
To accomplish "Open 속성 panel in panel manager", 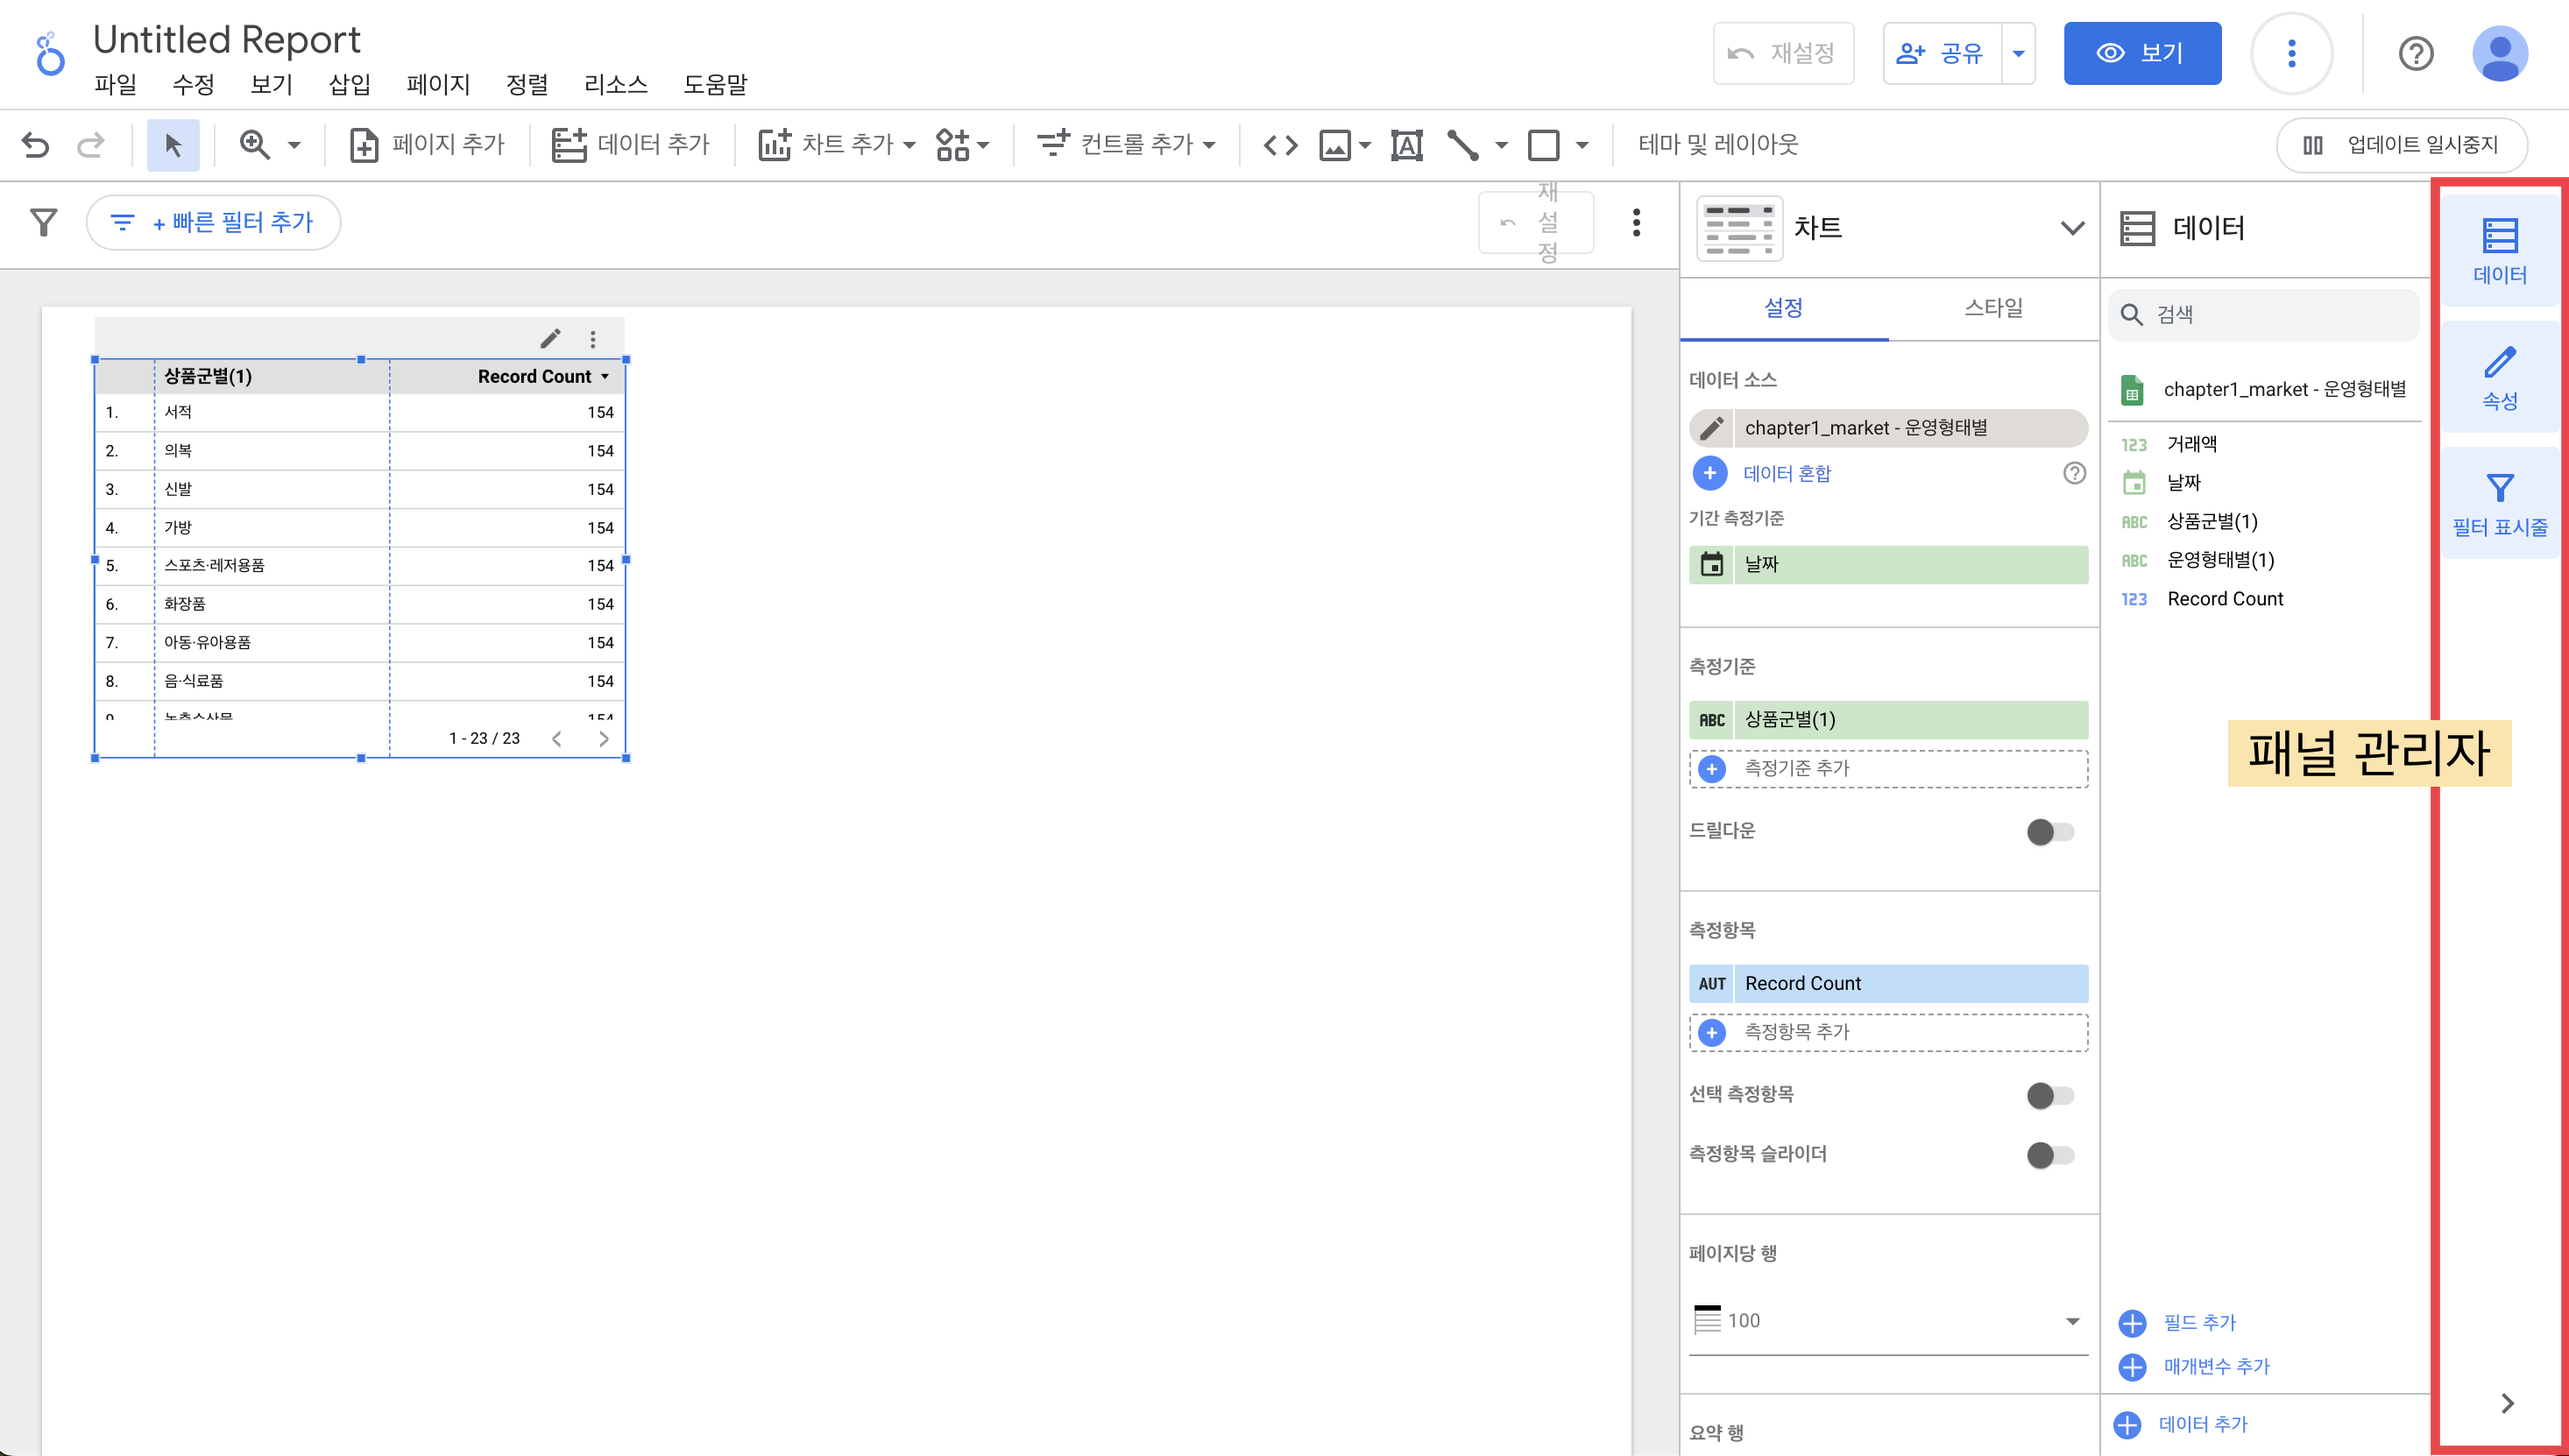I will (2499, 378).
